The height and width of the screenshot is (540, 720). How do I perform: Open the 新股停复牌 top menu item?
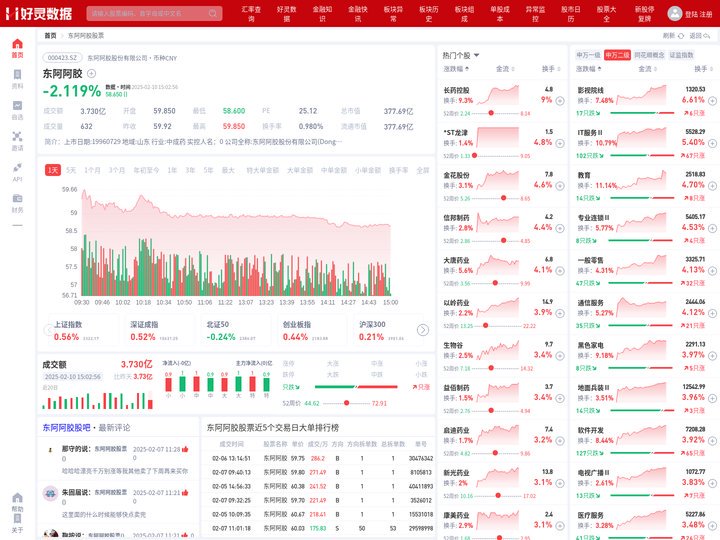(x=645, y=14)
